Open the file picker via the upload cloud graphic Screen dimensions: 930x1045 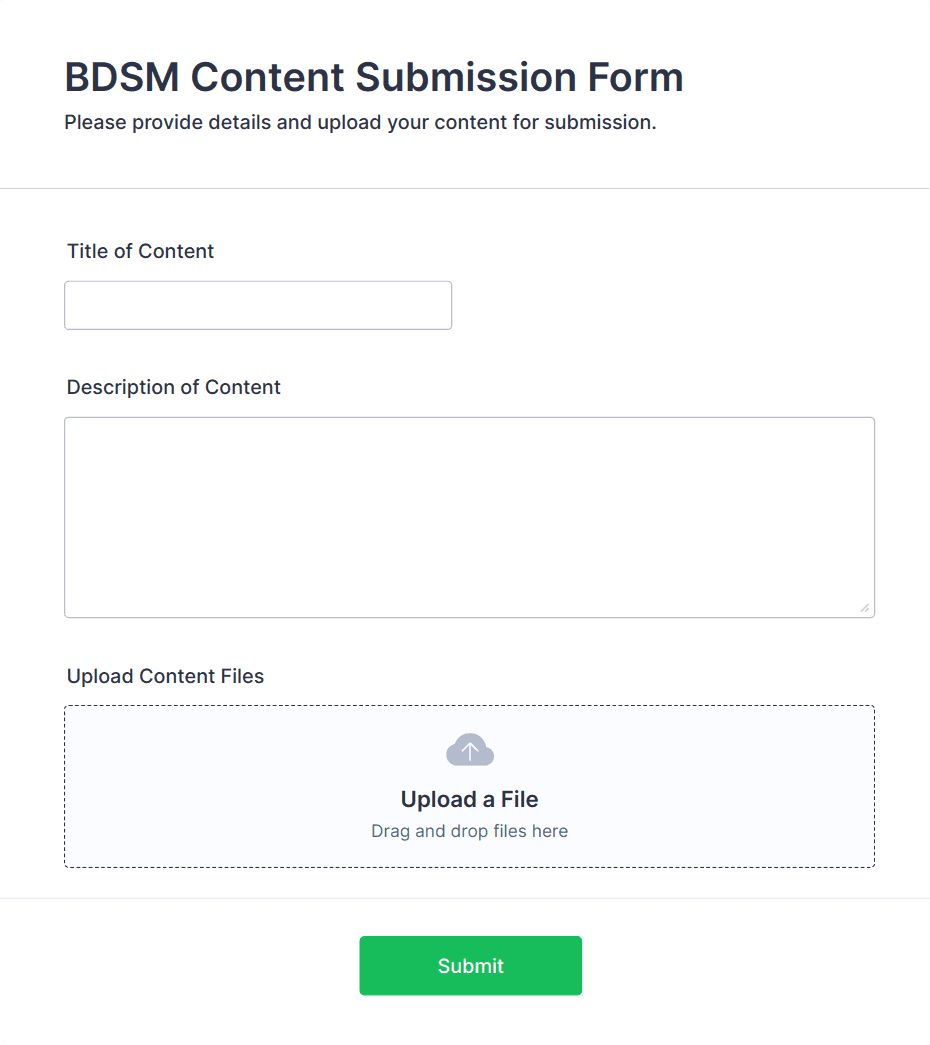469,749
